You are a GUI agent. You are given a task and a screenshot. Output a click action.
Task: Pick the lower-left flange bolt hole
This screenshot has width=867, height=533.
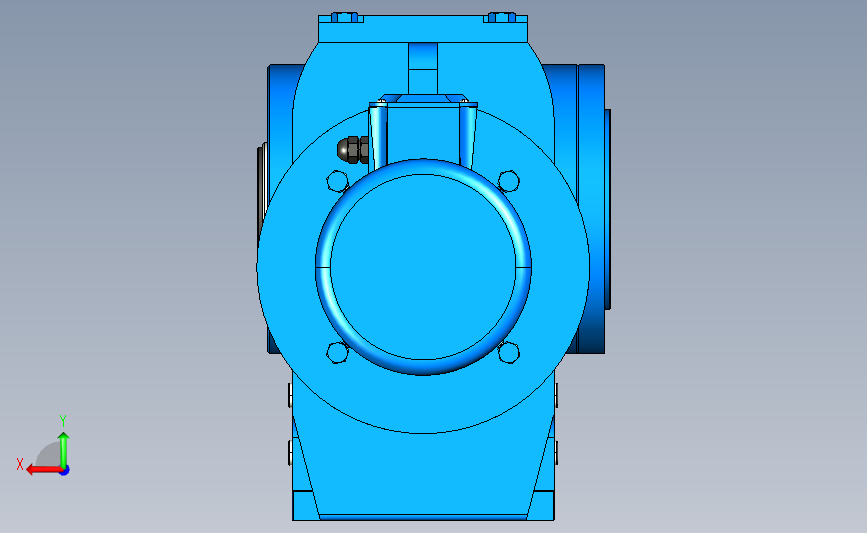click(x=337, y=353)
